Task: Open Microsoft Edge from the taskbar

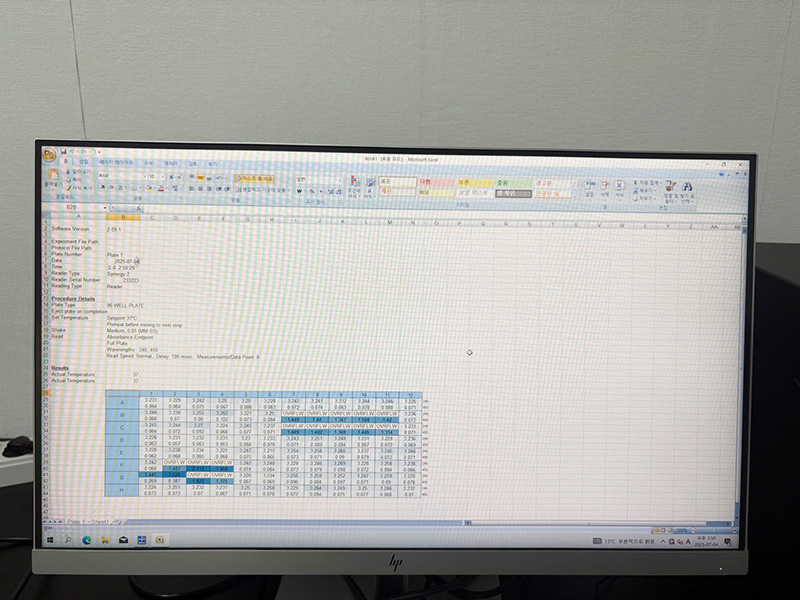Action: click(87, 540)
